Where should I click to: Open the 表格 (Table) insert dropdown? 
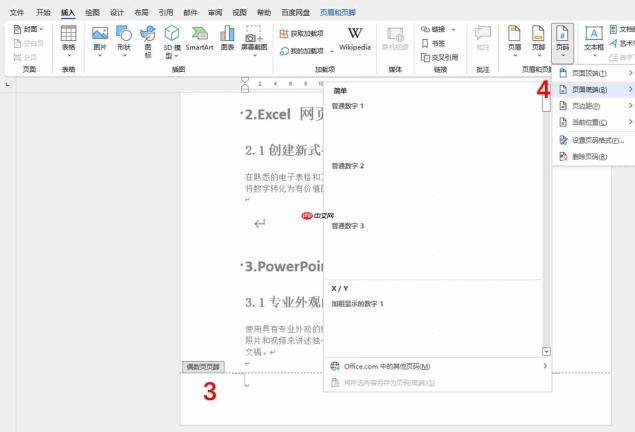68,41
